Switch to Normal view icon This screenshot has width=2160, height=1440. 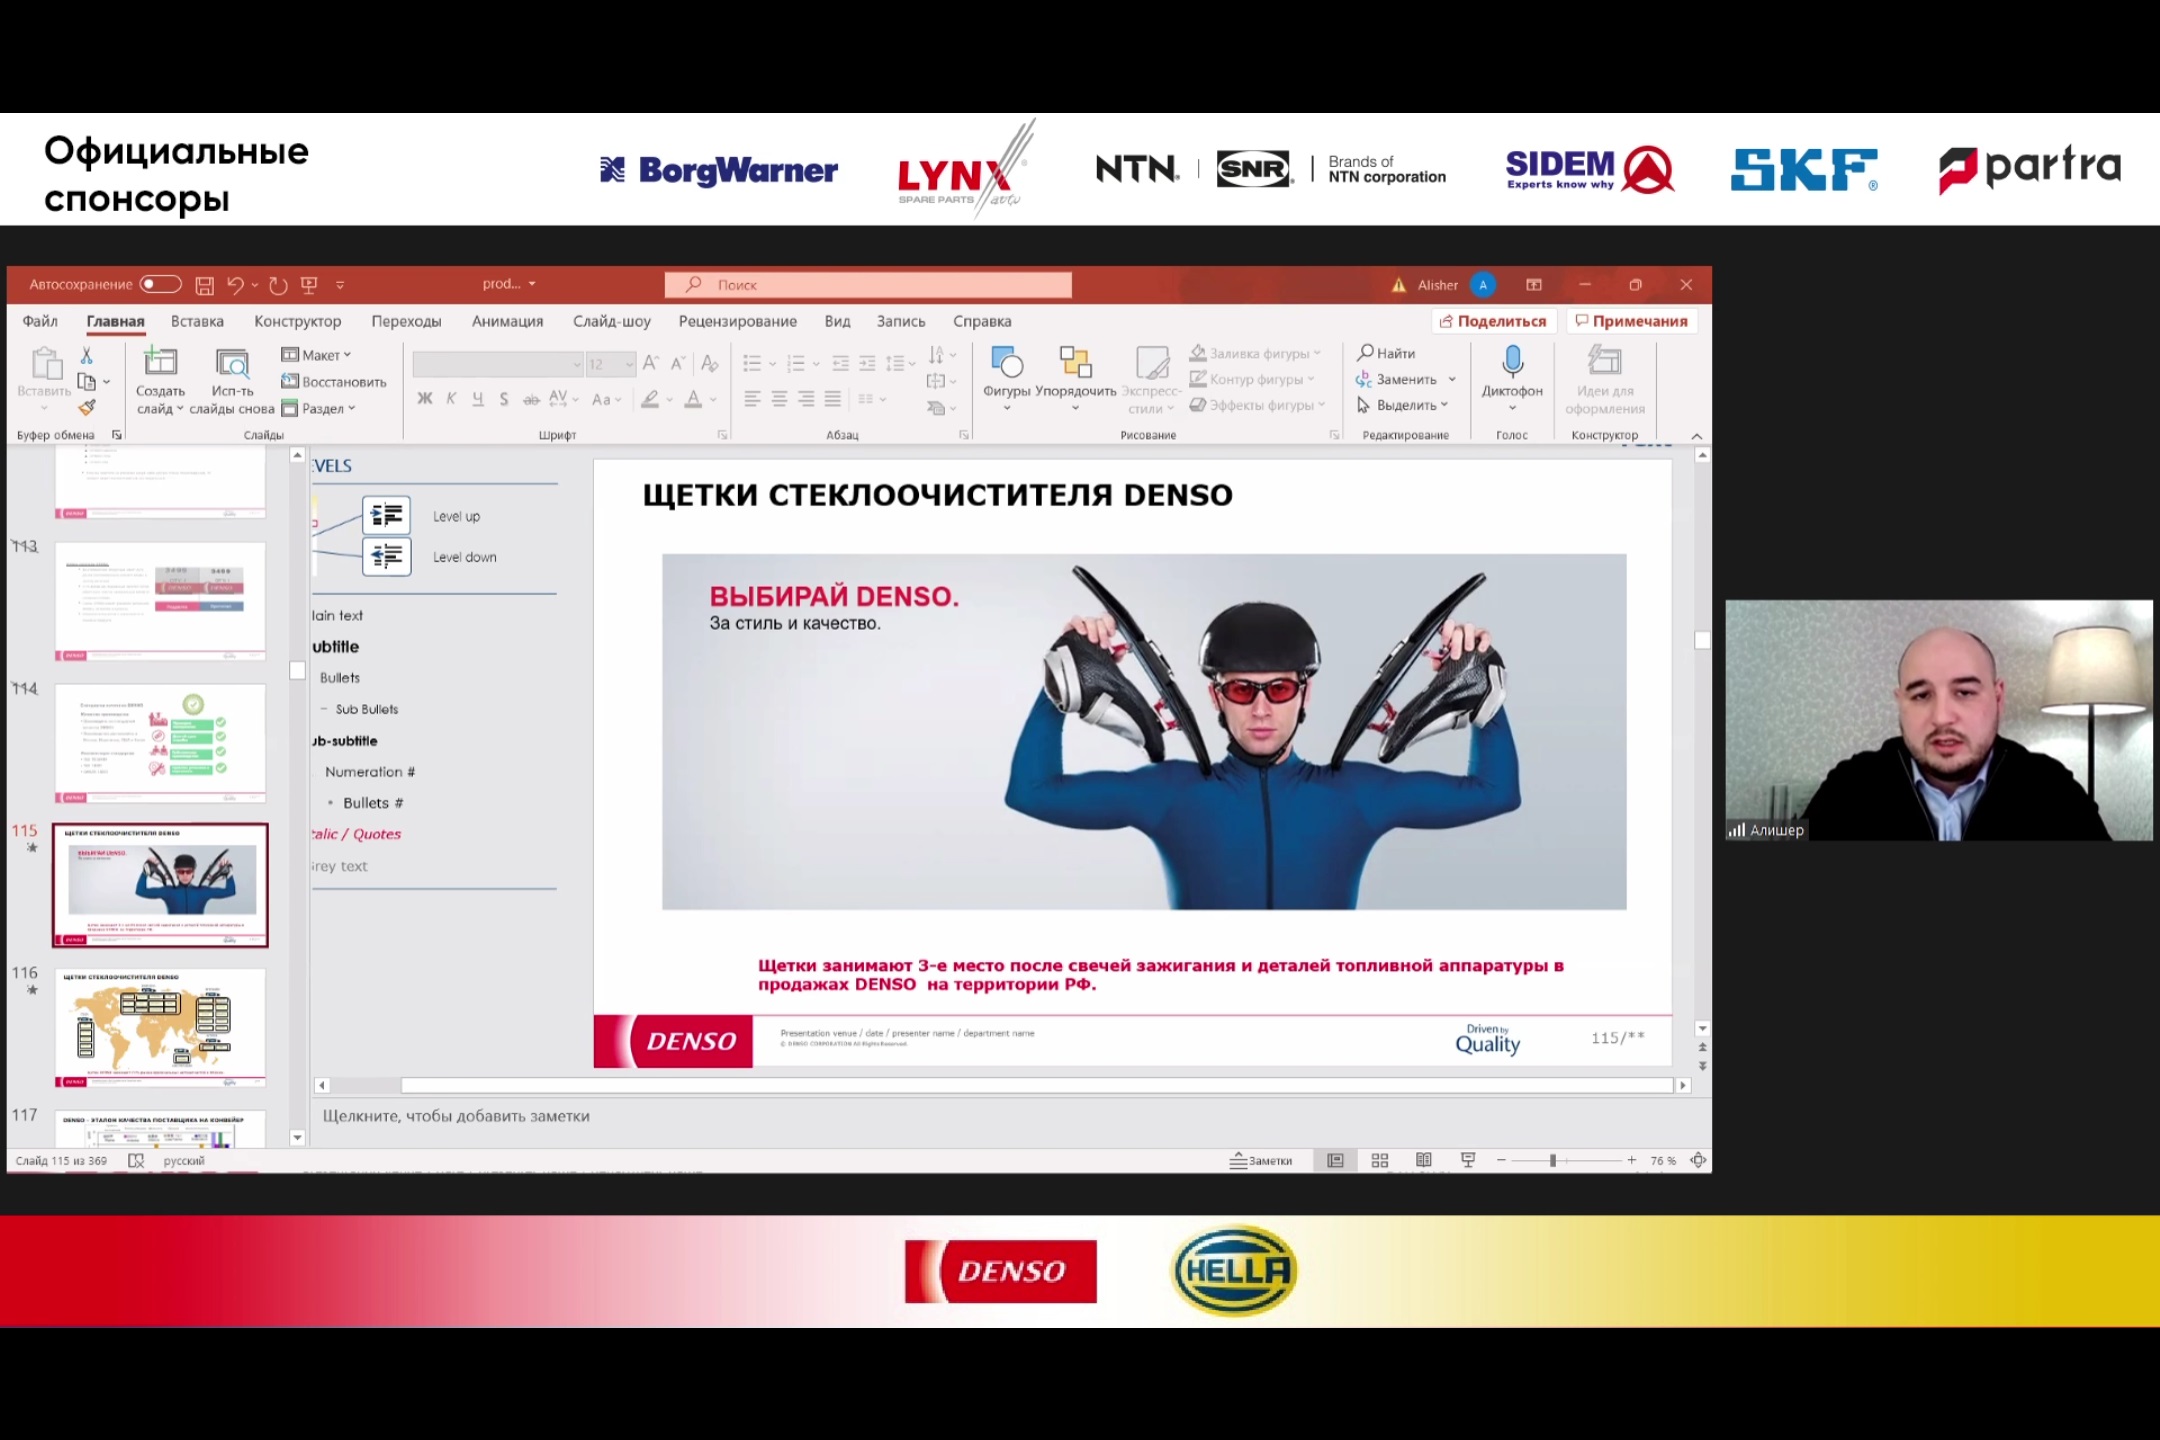pos(1335,1160)
